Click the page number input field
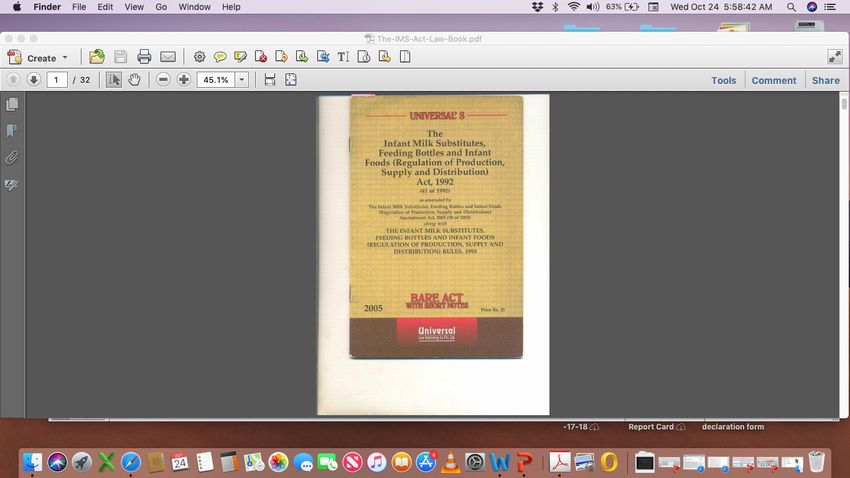 pos(56,80)
